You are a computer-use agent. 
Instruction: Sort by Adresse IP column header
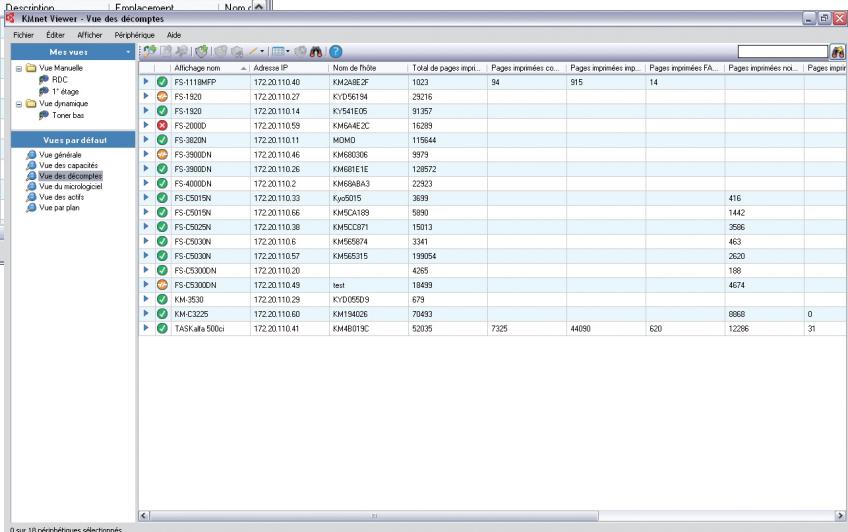[x=289, y=68]
